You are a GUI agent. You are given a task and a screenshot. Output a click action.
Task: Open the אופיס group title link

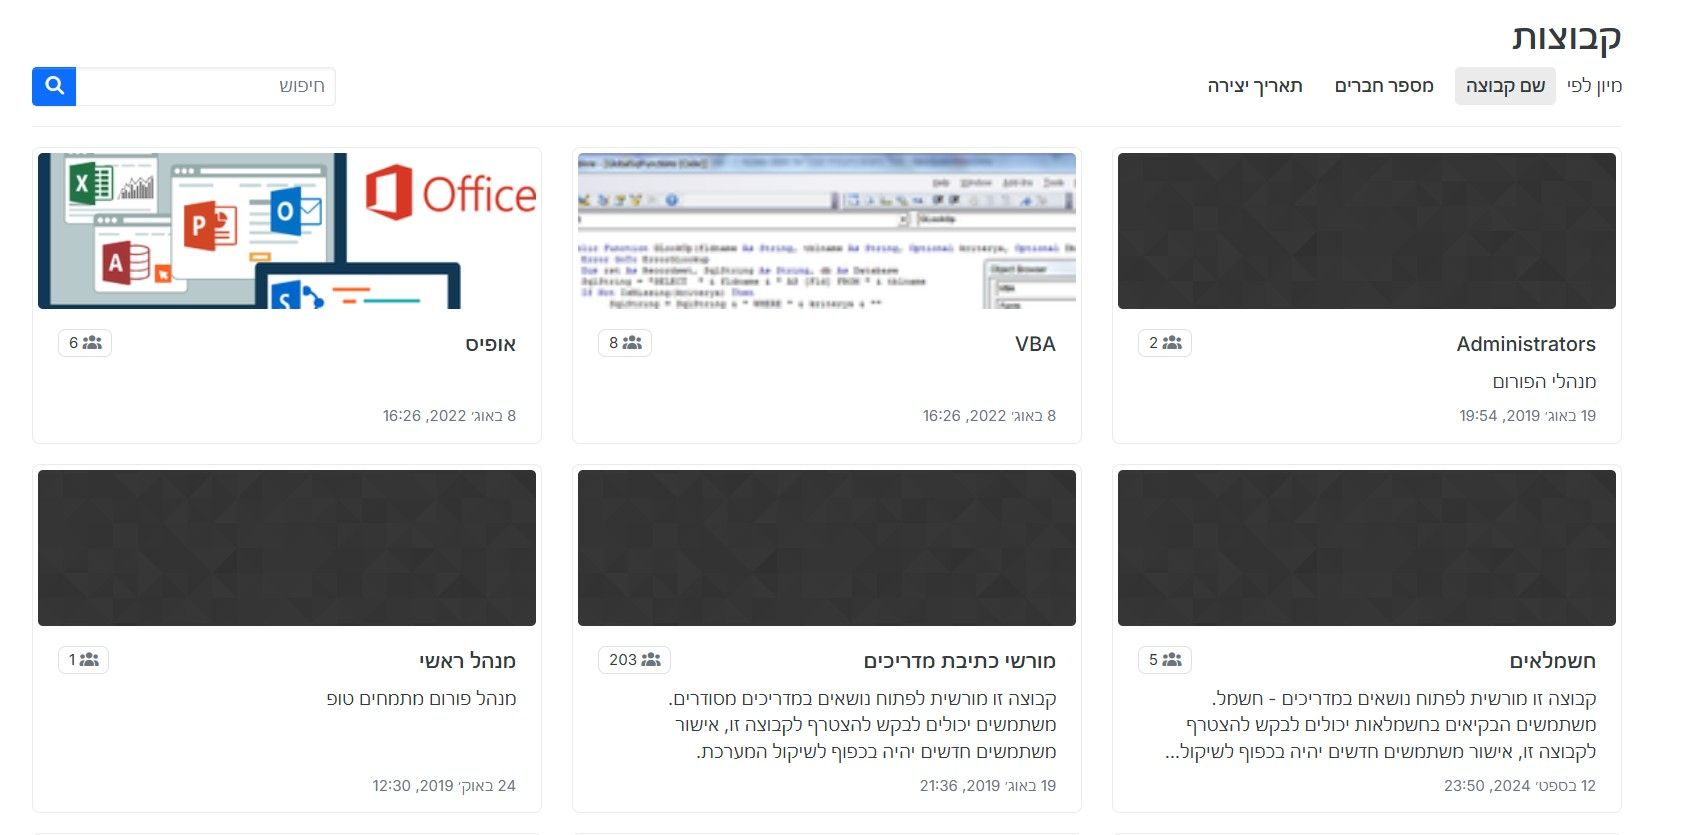point(491,344)
